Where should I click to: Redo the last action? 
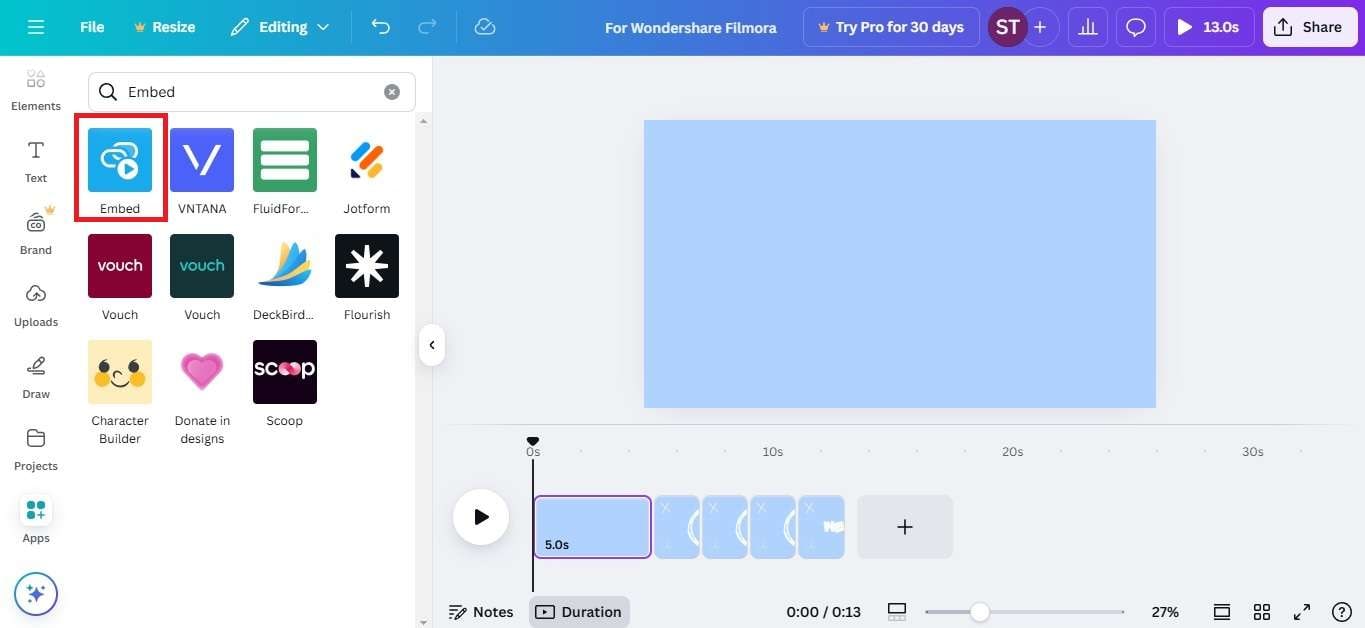426,27
